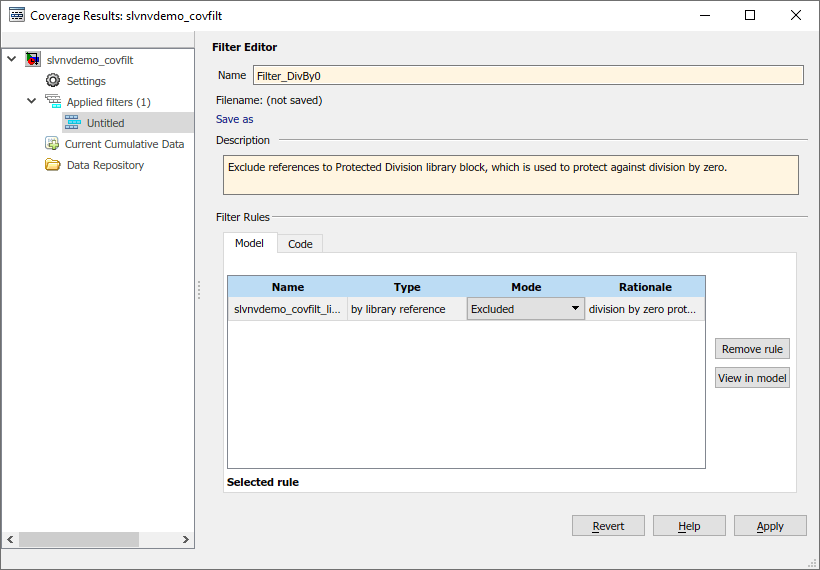The width and height of the screenshot is (820, 570).
Task: Switch to the Model tab
Action: (249, 243)
